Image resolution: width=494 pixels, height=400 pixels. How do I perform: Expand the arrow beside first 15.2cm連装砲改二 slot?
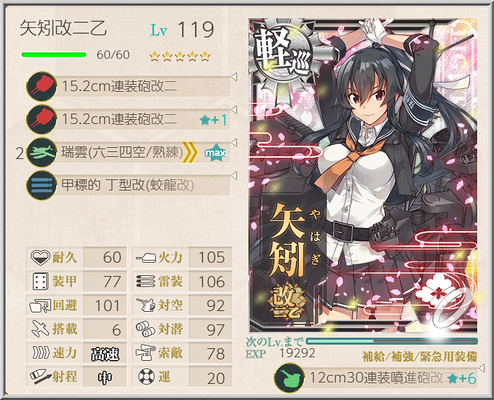(x=234, y=77)
